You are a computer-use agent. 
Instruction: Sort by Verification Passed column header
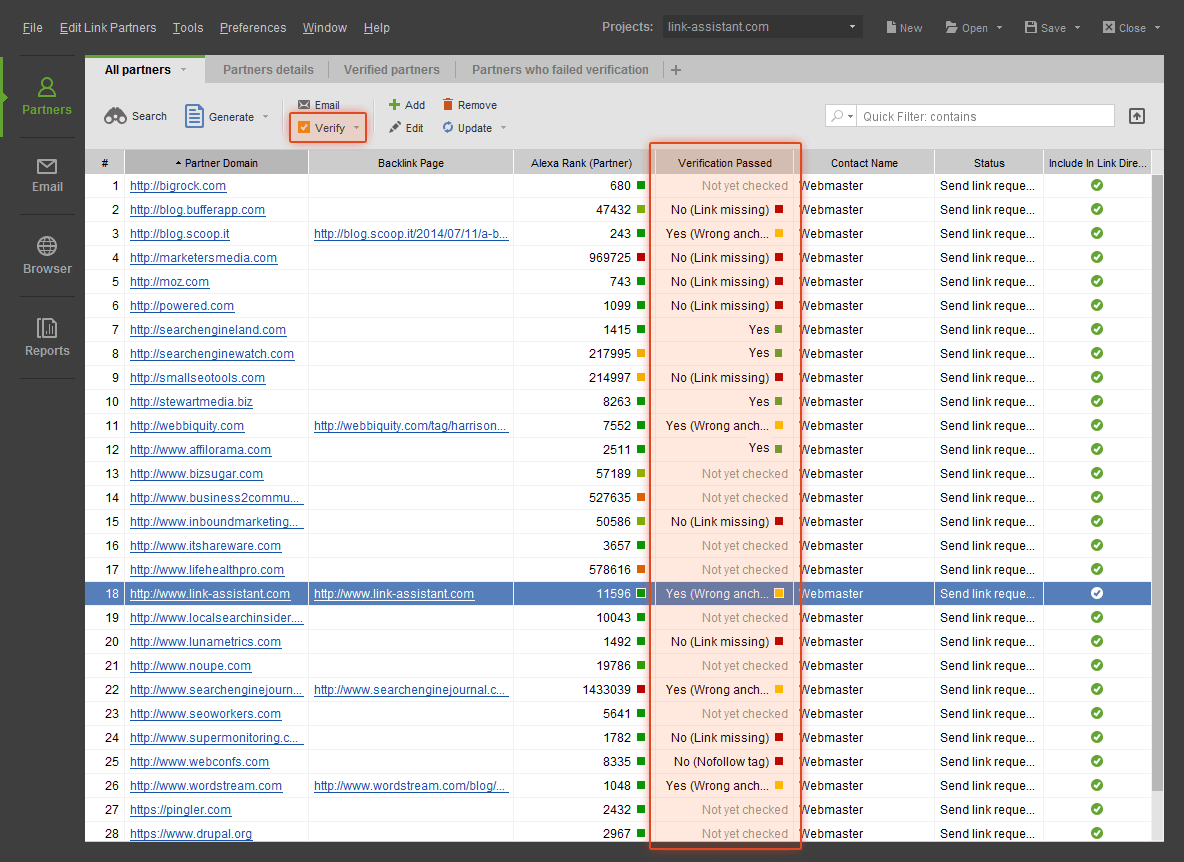[x=724, y=162]
